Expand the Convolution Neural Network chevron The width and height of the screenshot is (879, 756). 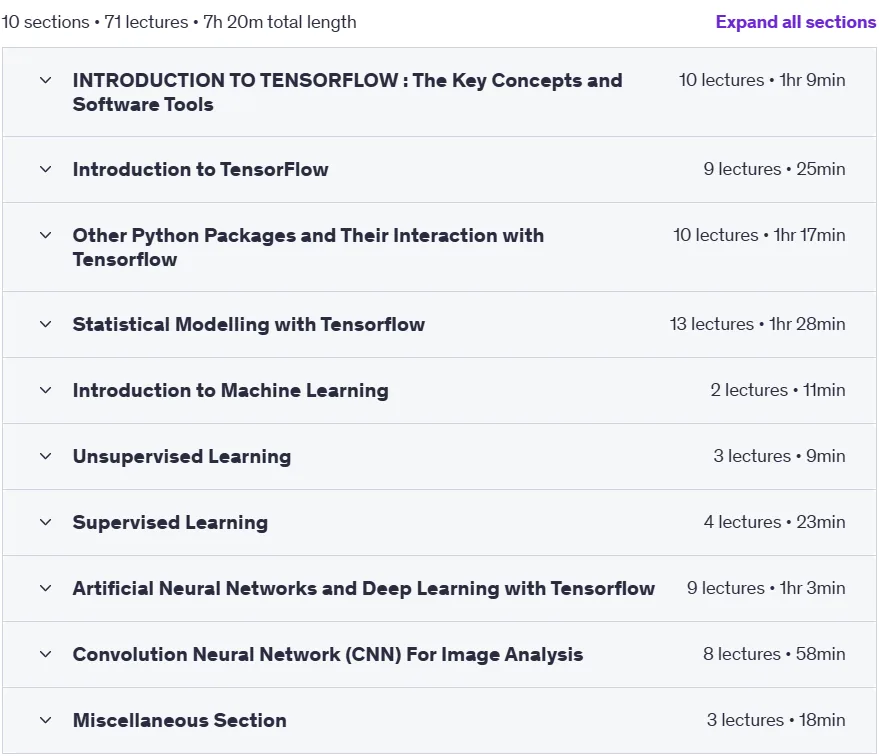pos(45,655)
